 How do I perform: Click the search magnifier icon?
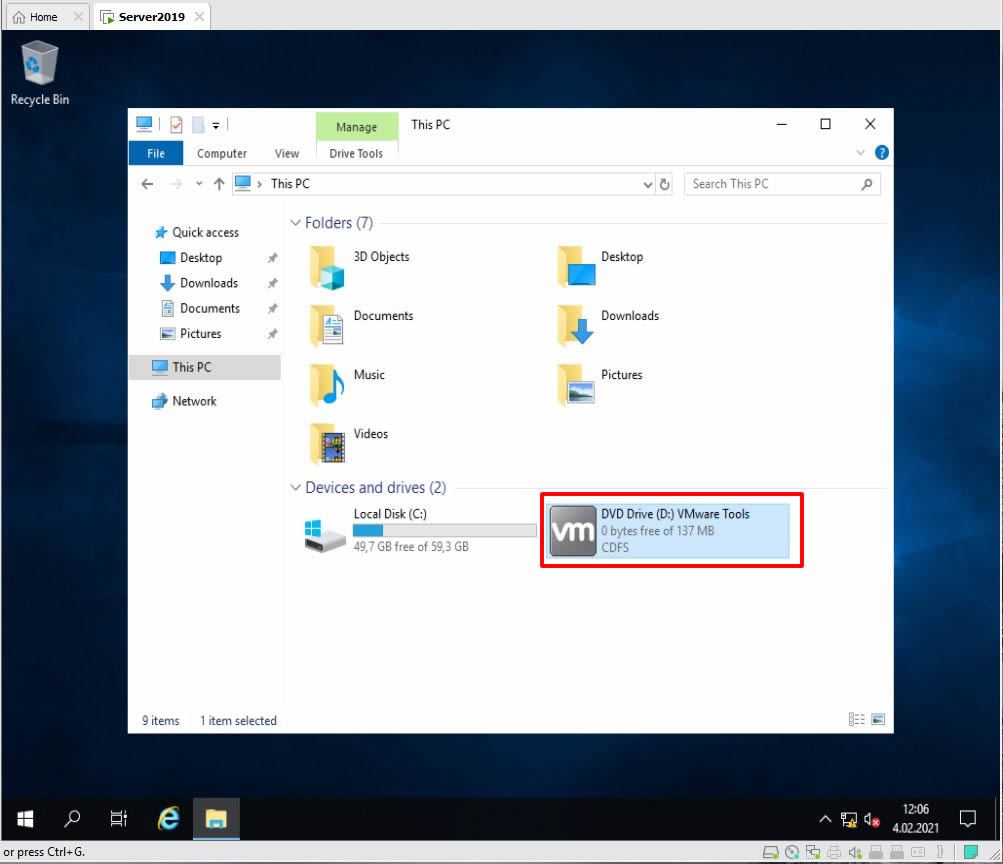click(866, 184)
